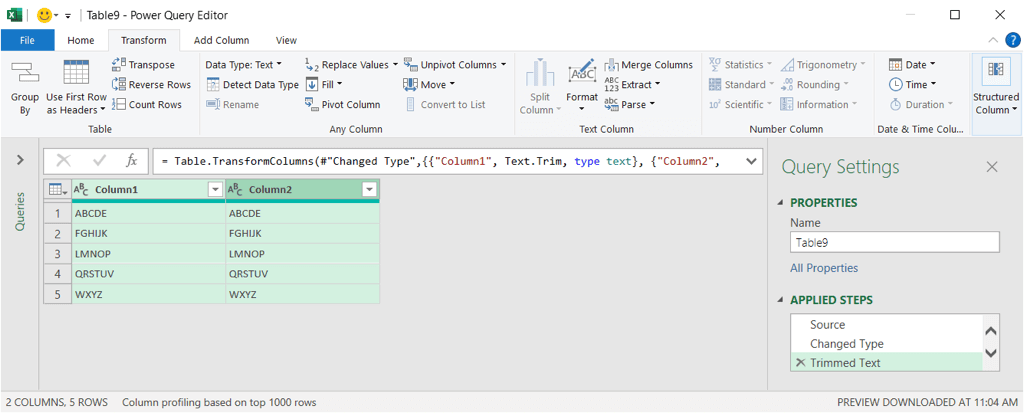The width and height of the screenshot is (1024, 413).
Task: Open the Column2 filter dropdown
Action: 369,190
